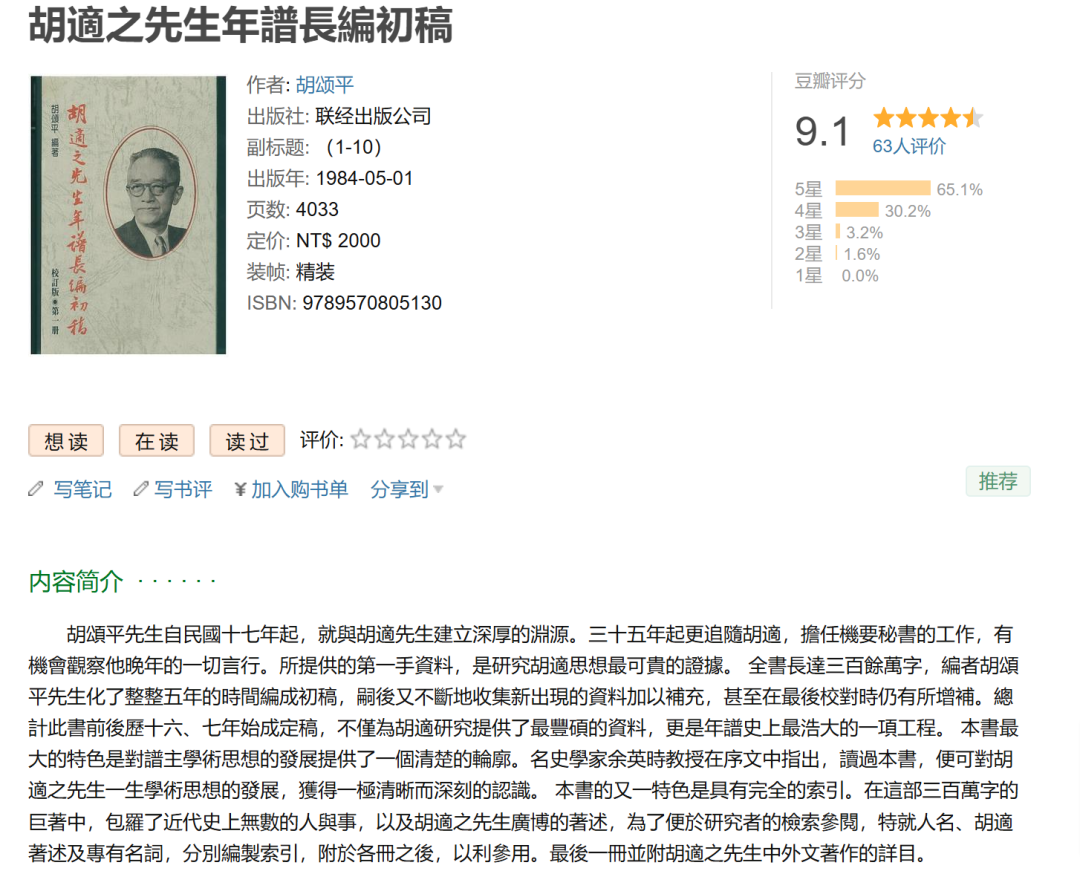Click the 内容简介 section heading

(76, 581)
